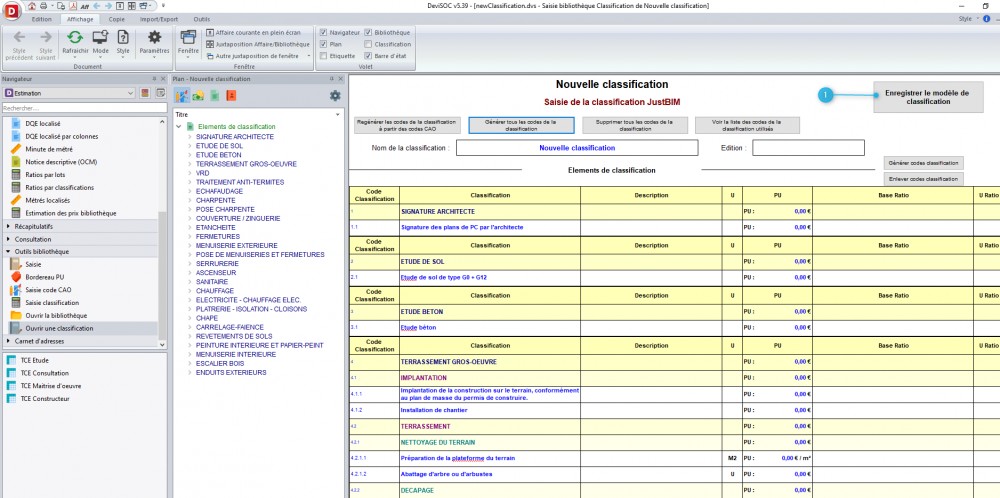Click the blue back arrow in quick access toolbar
The height and width of the screenshot is (498, 1000).
pos(96,5)
